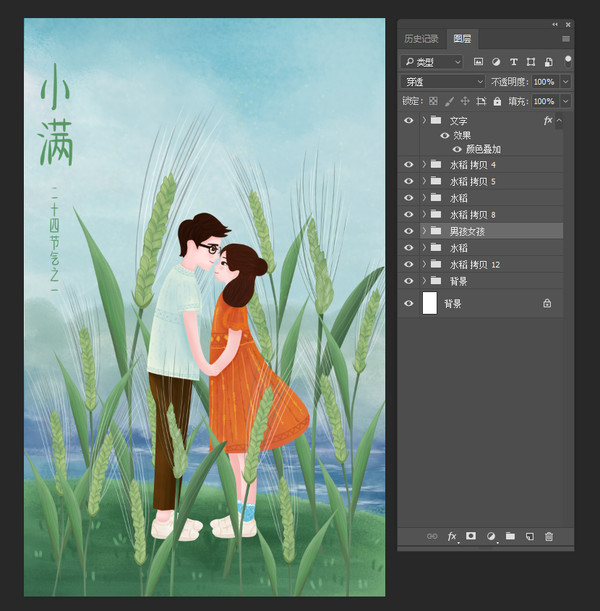Hide the 男孩女孩 group
The image size is (600, 611).
(408, 231)
